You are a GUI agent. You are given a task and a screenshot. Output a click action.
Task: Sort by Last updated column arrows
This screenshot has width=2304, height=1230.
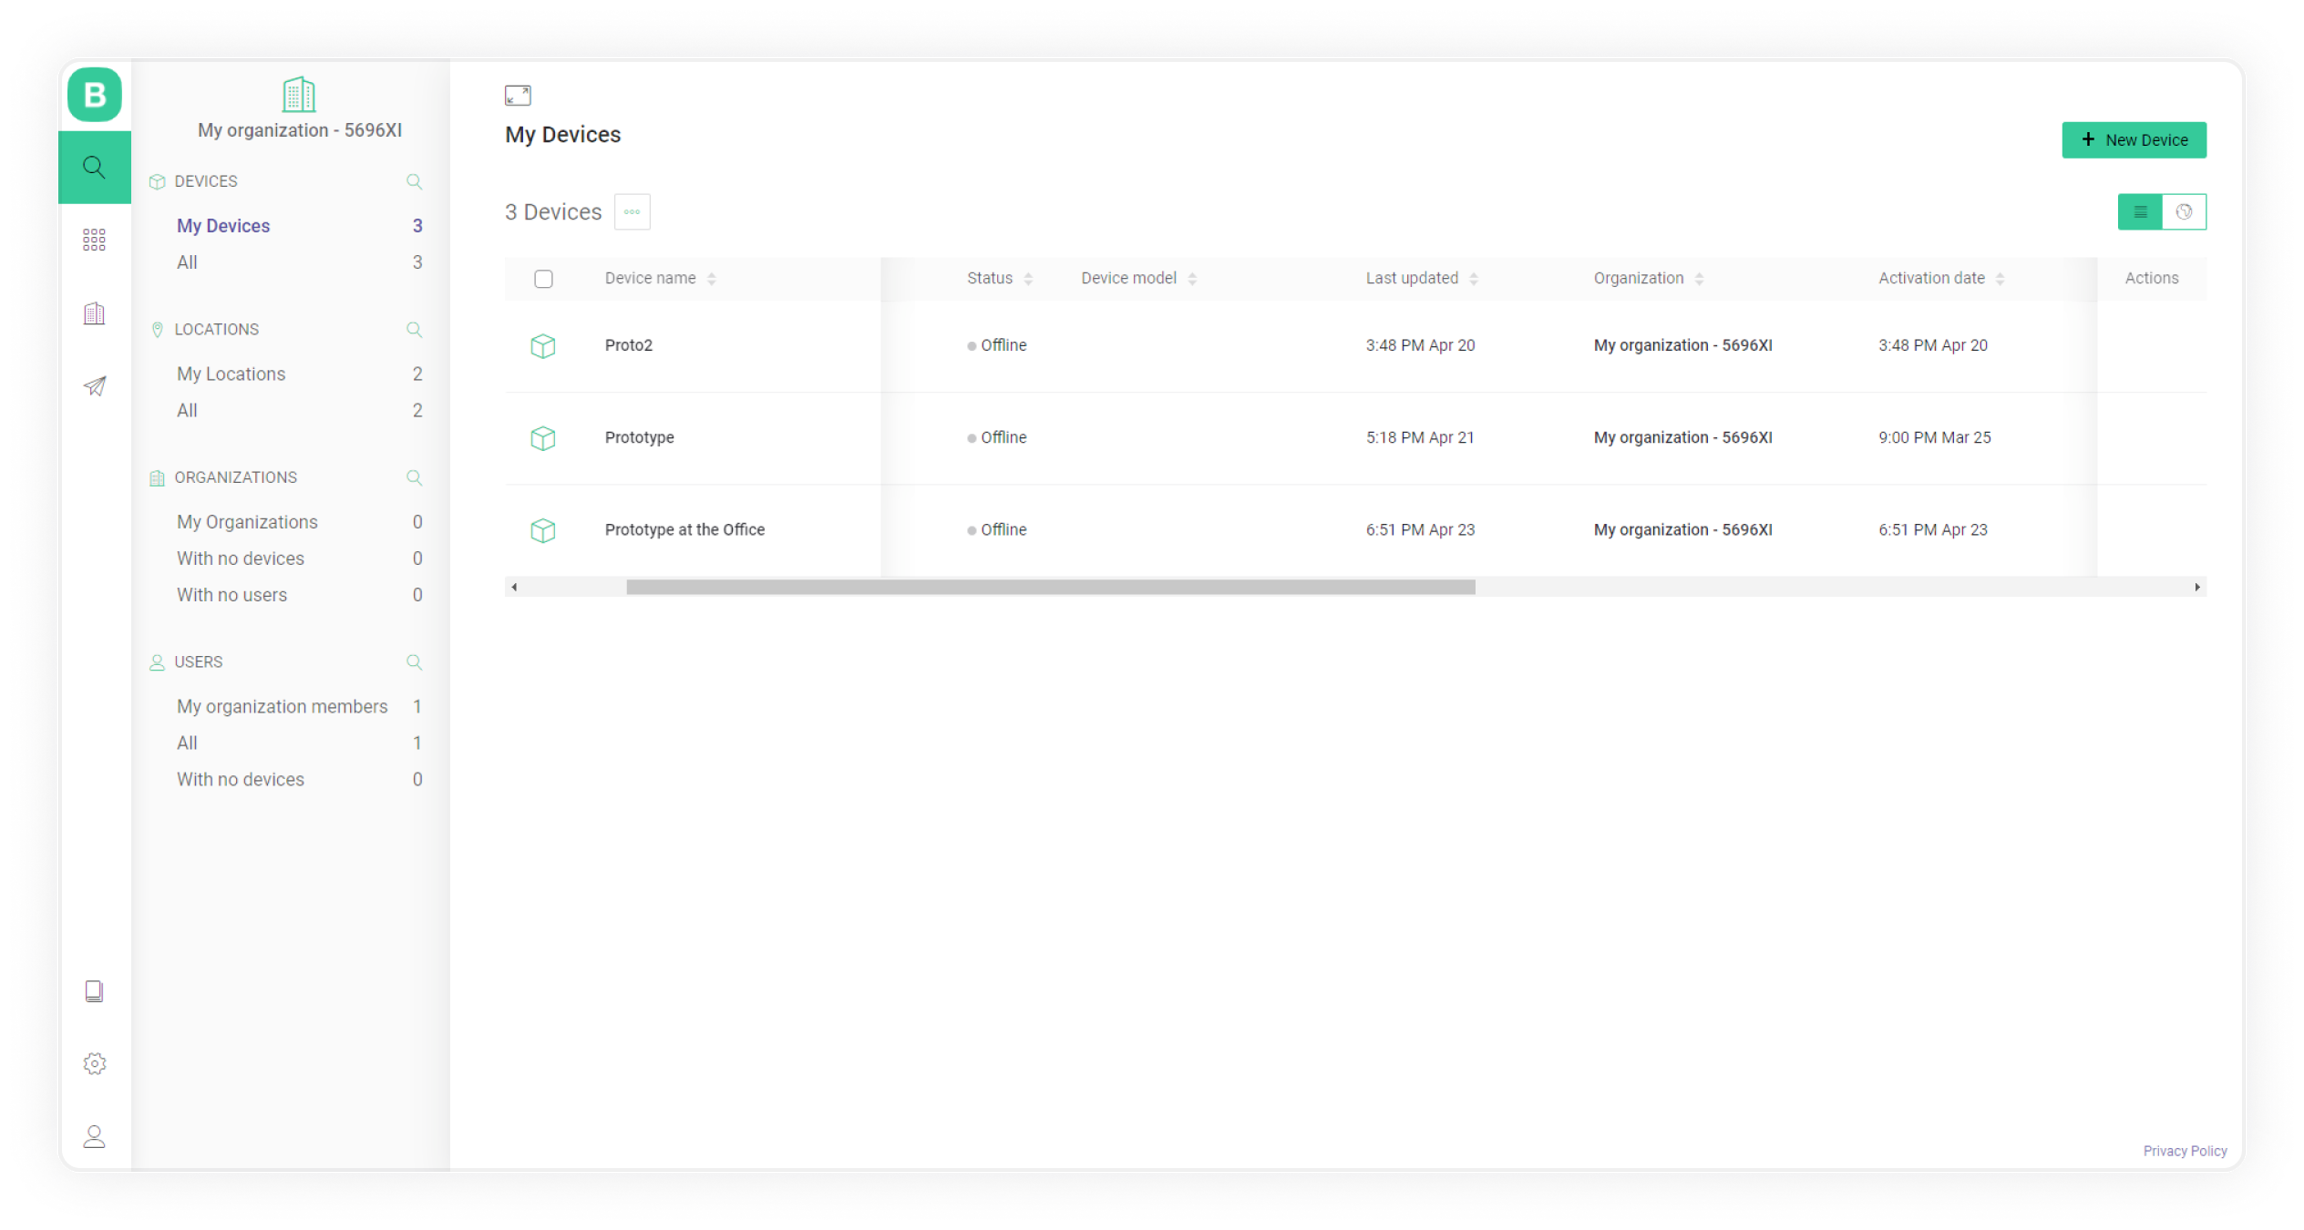pos(1474,279)
